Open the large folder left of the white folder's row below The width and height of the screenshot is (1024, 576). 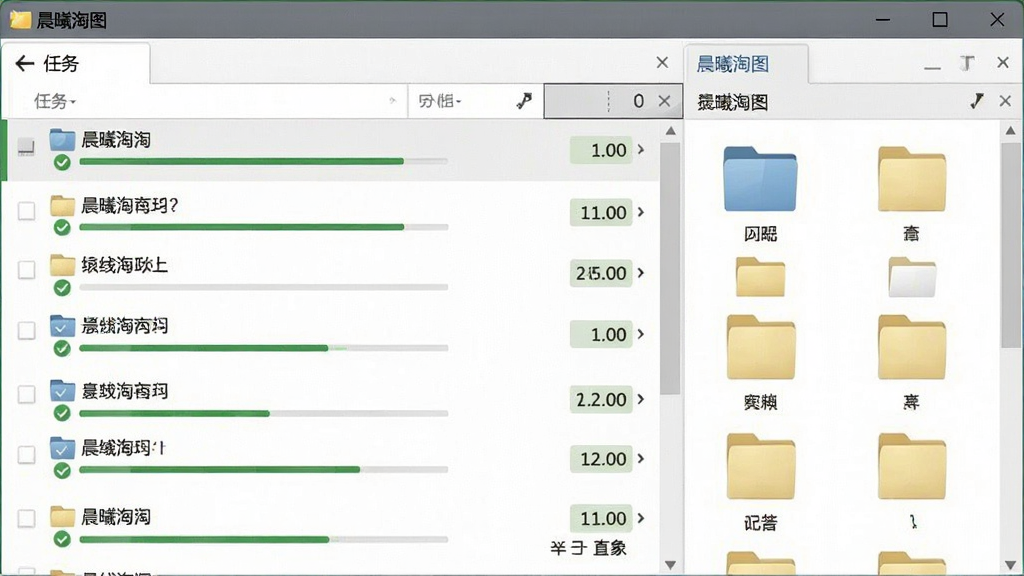(x=761, y=347)
